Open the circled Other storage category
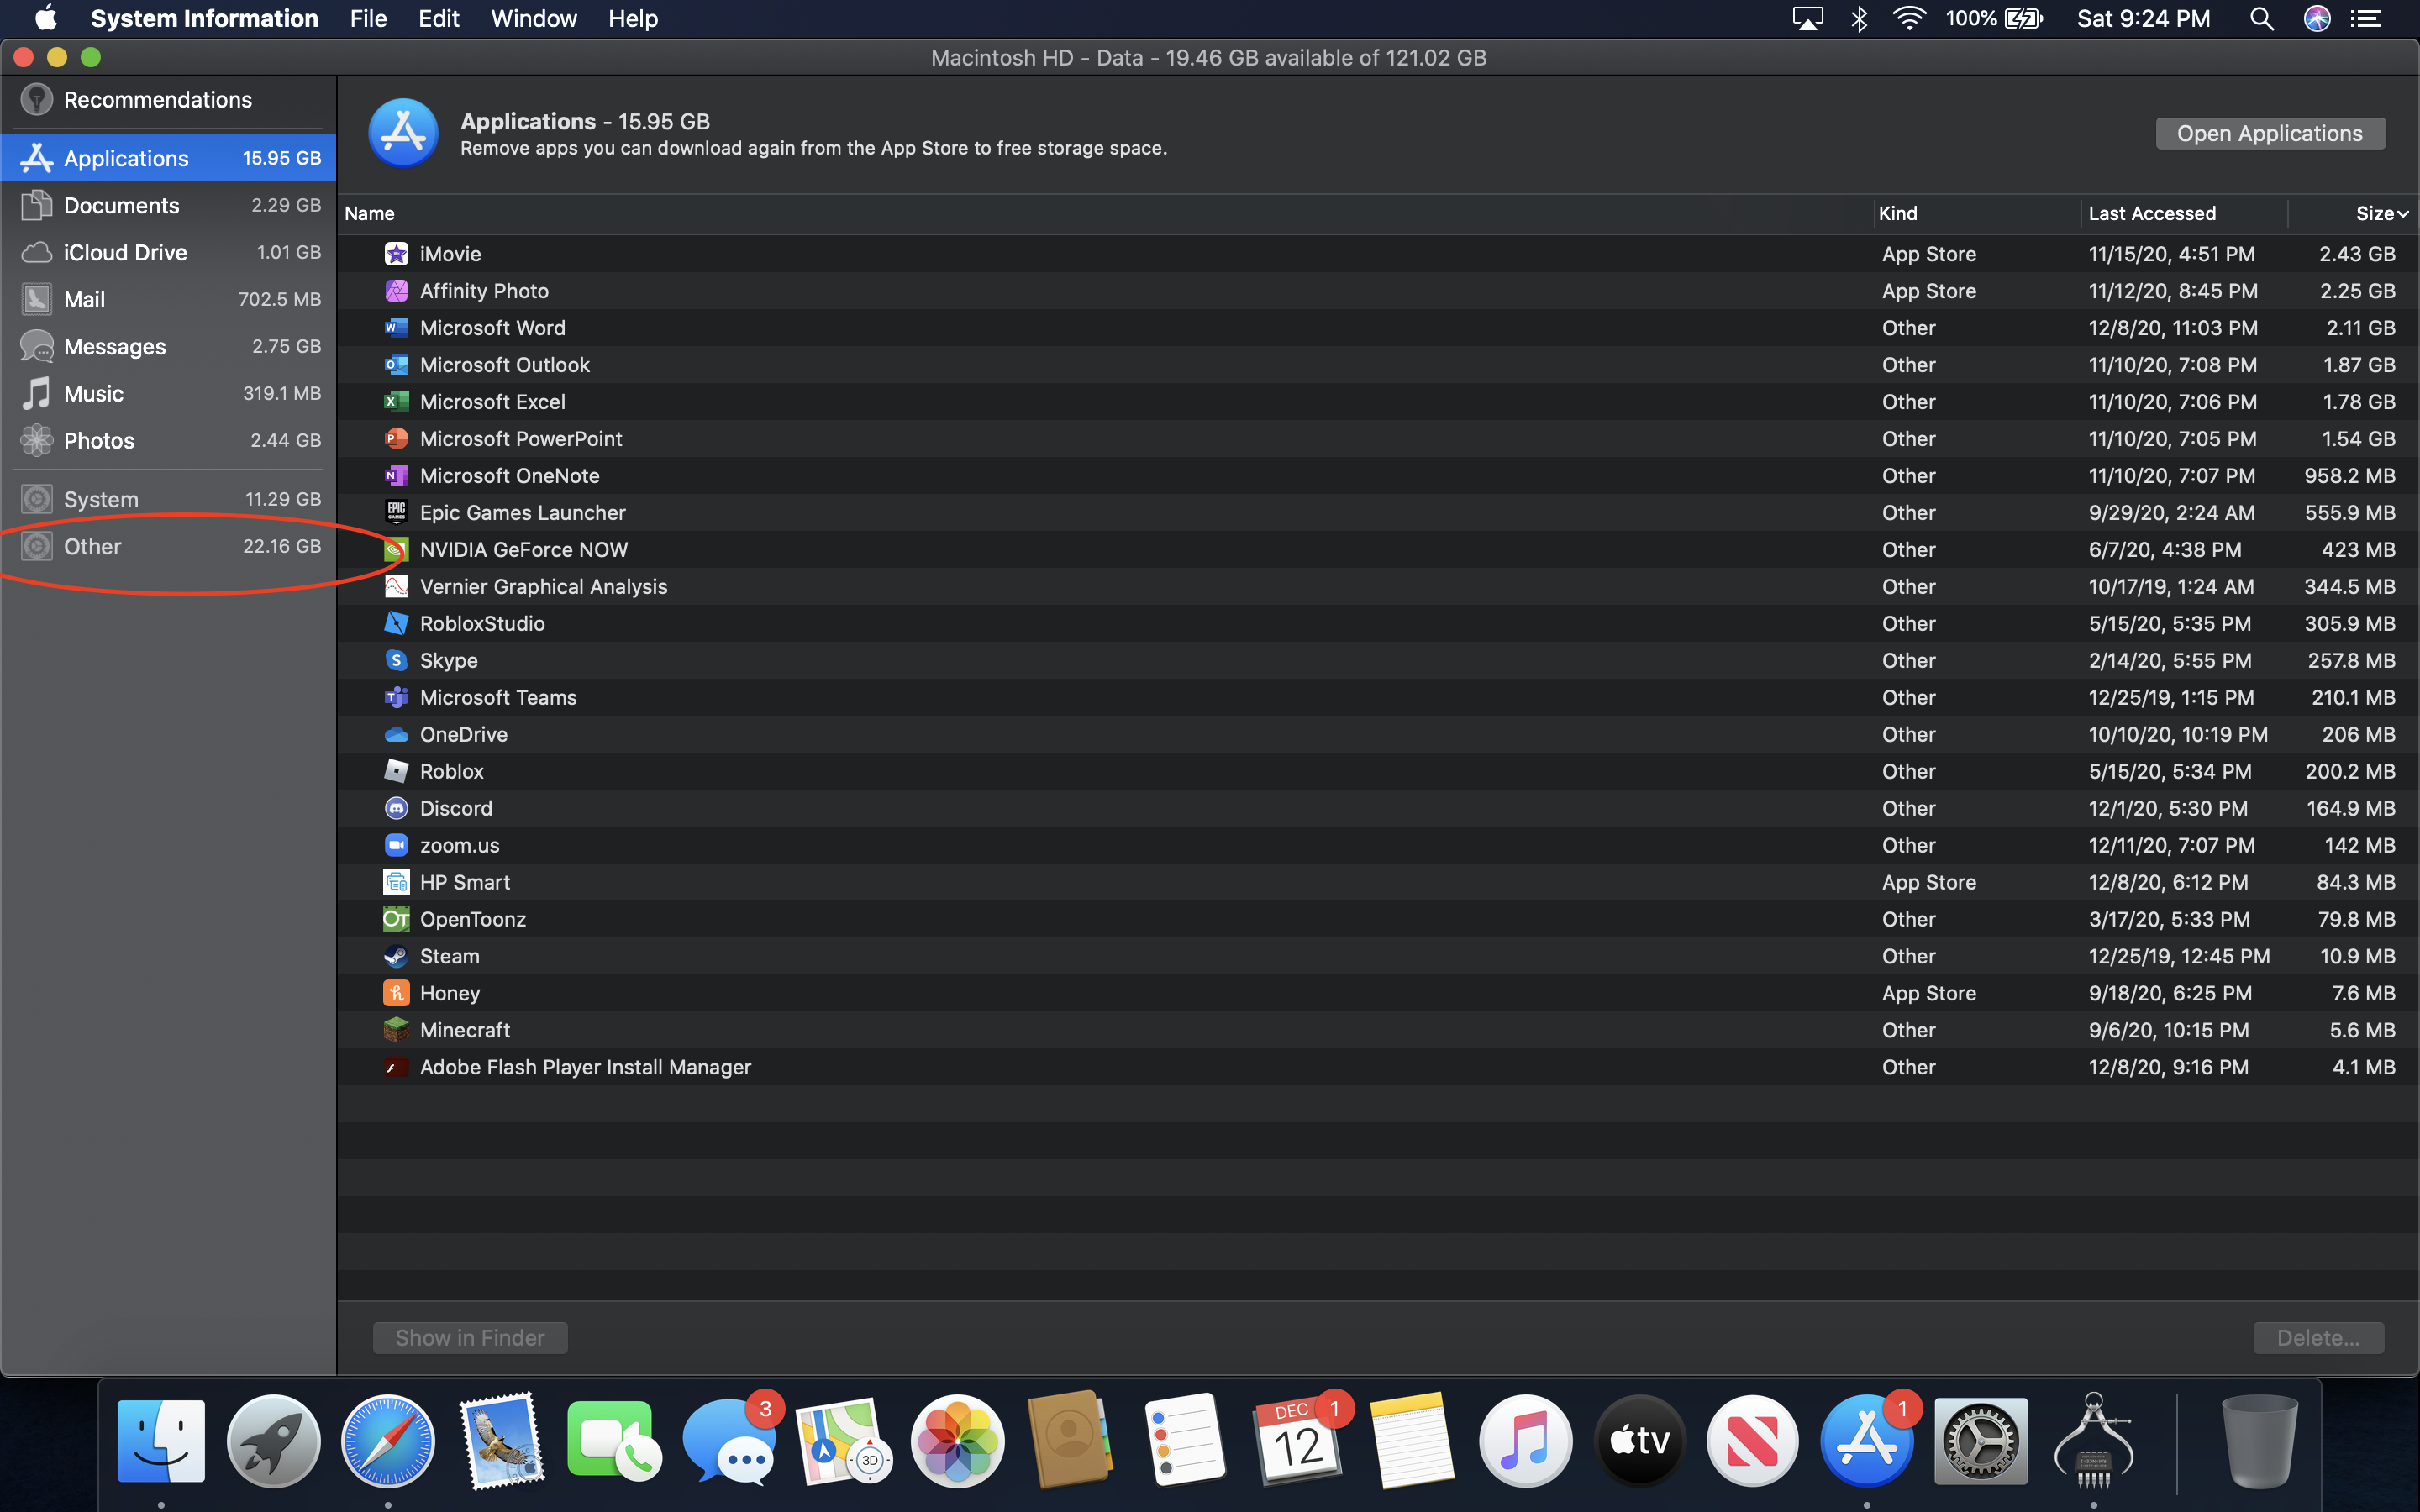The width and height of the screenshot is (2420, 1512). [91, 546]
